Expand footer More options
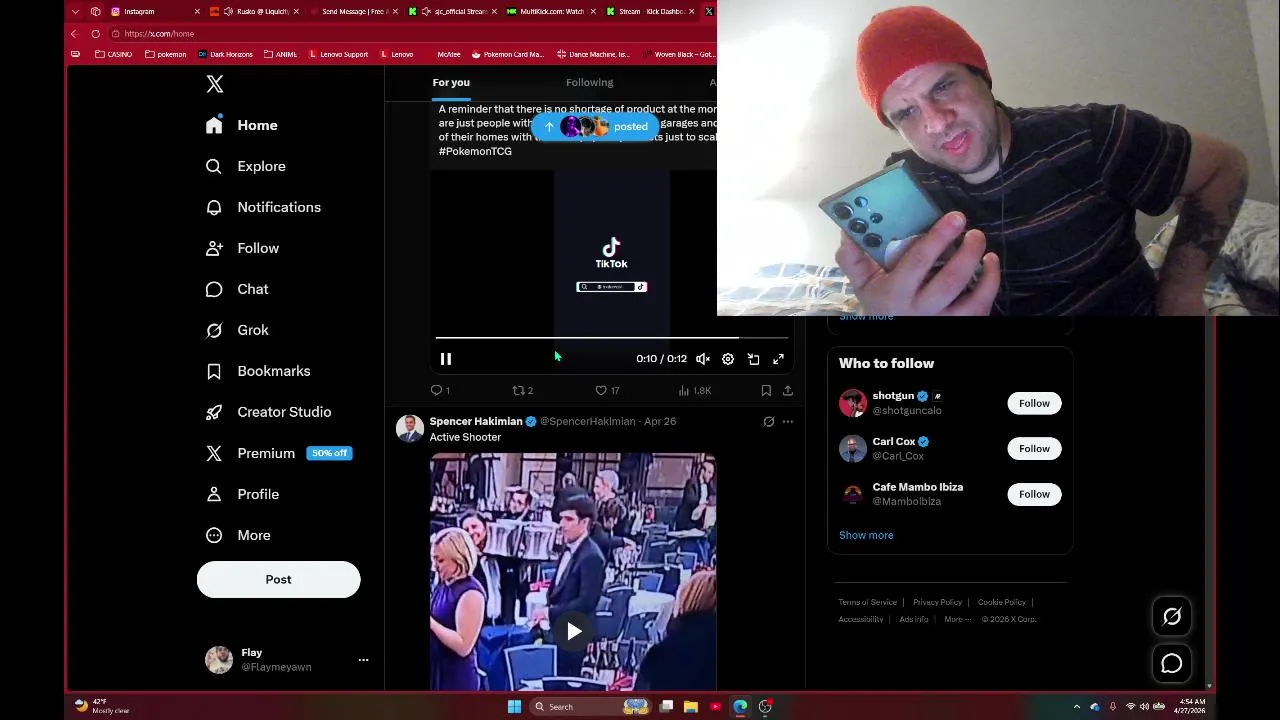 [957, 619]
